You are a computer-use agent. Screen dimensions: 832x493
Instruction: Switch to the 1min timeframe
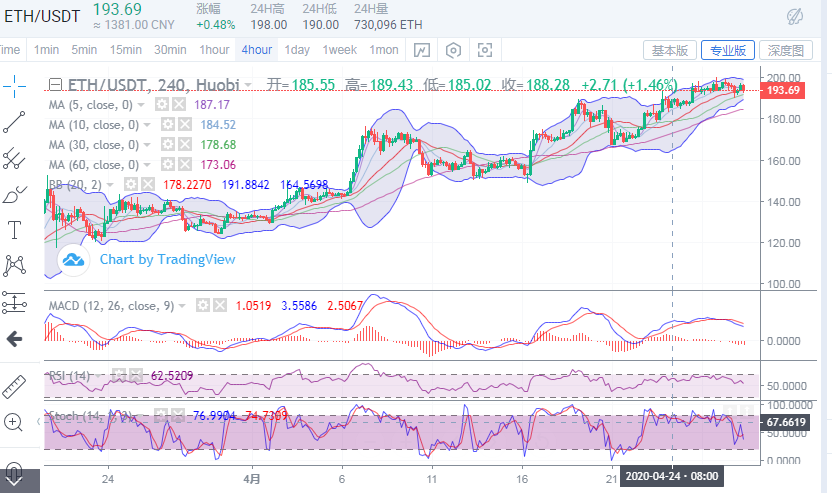pos(47,50)
